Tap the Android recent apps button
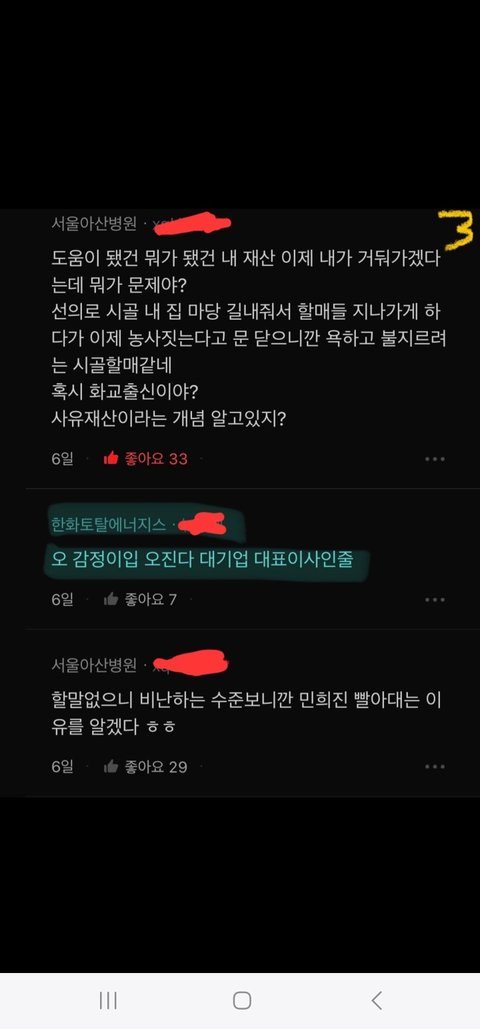Viewport: 480px width, 1029px height. pos(108,1000)
